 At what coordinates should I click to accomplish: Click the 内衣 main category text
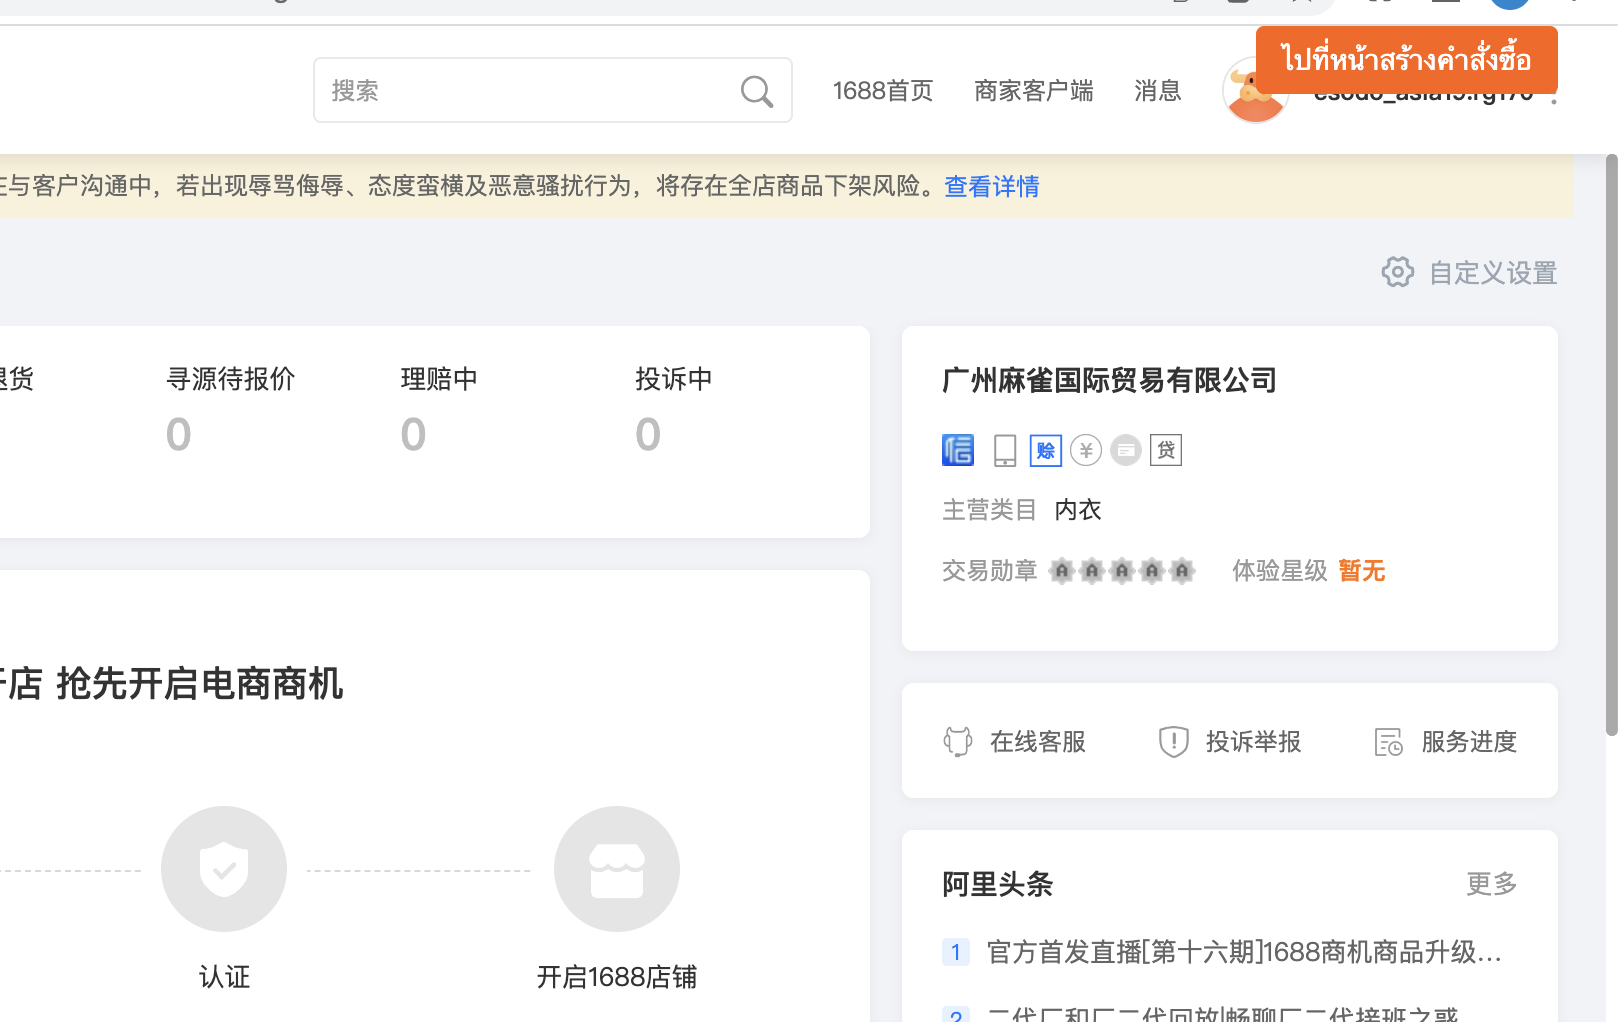pos(1078,510)
